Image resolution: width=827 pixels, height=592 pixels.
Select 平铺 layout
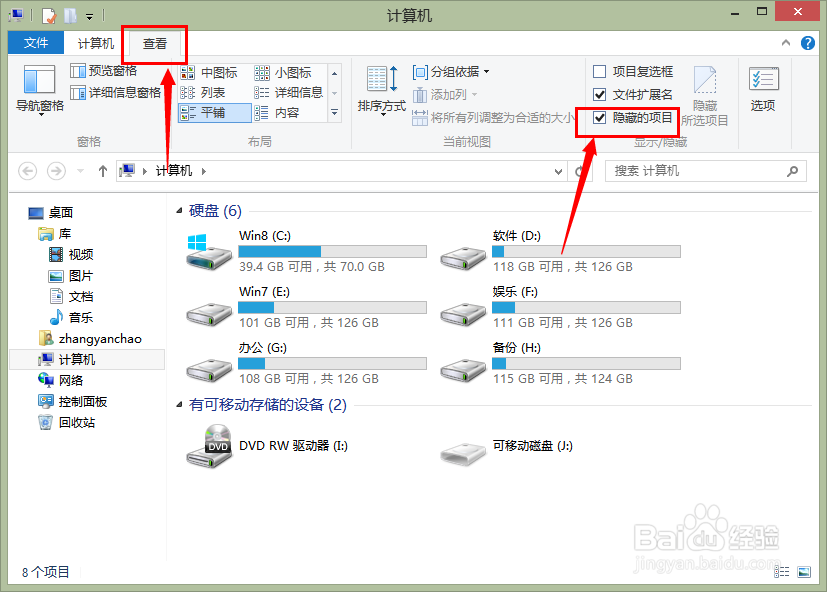point(214,112)
